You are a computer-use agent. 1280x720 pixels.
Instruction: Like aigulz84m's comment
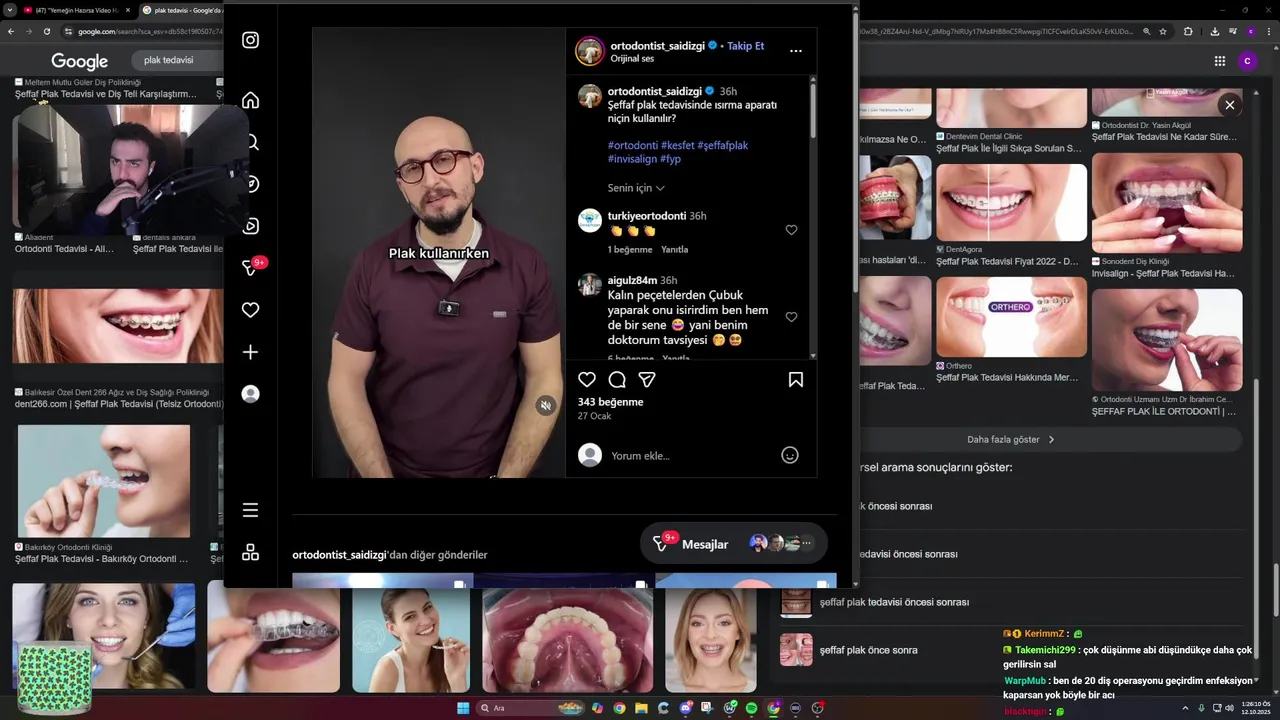click(791, 317)
